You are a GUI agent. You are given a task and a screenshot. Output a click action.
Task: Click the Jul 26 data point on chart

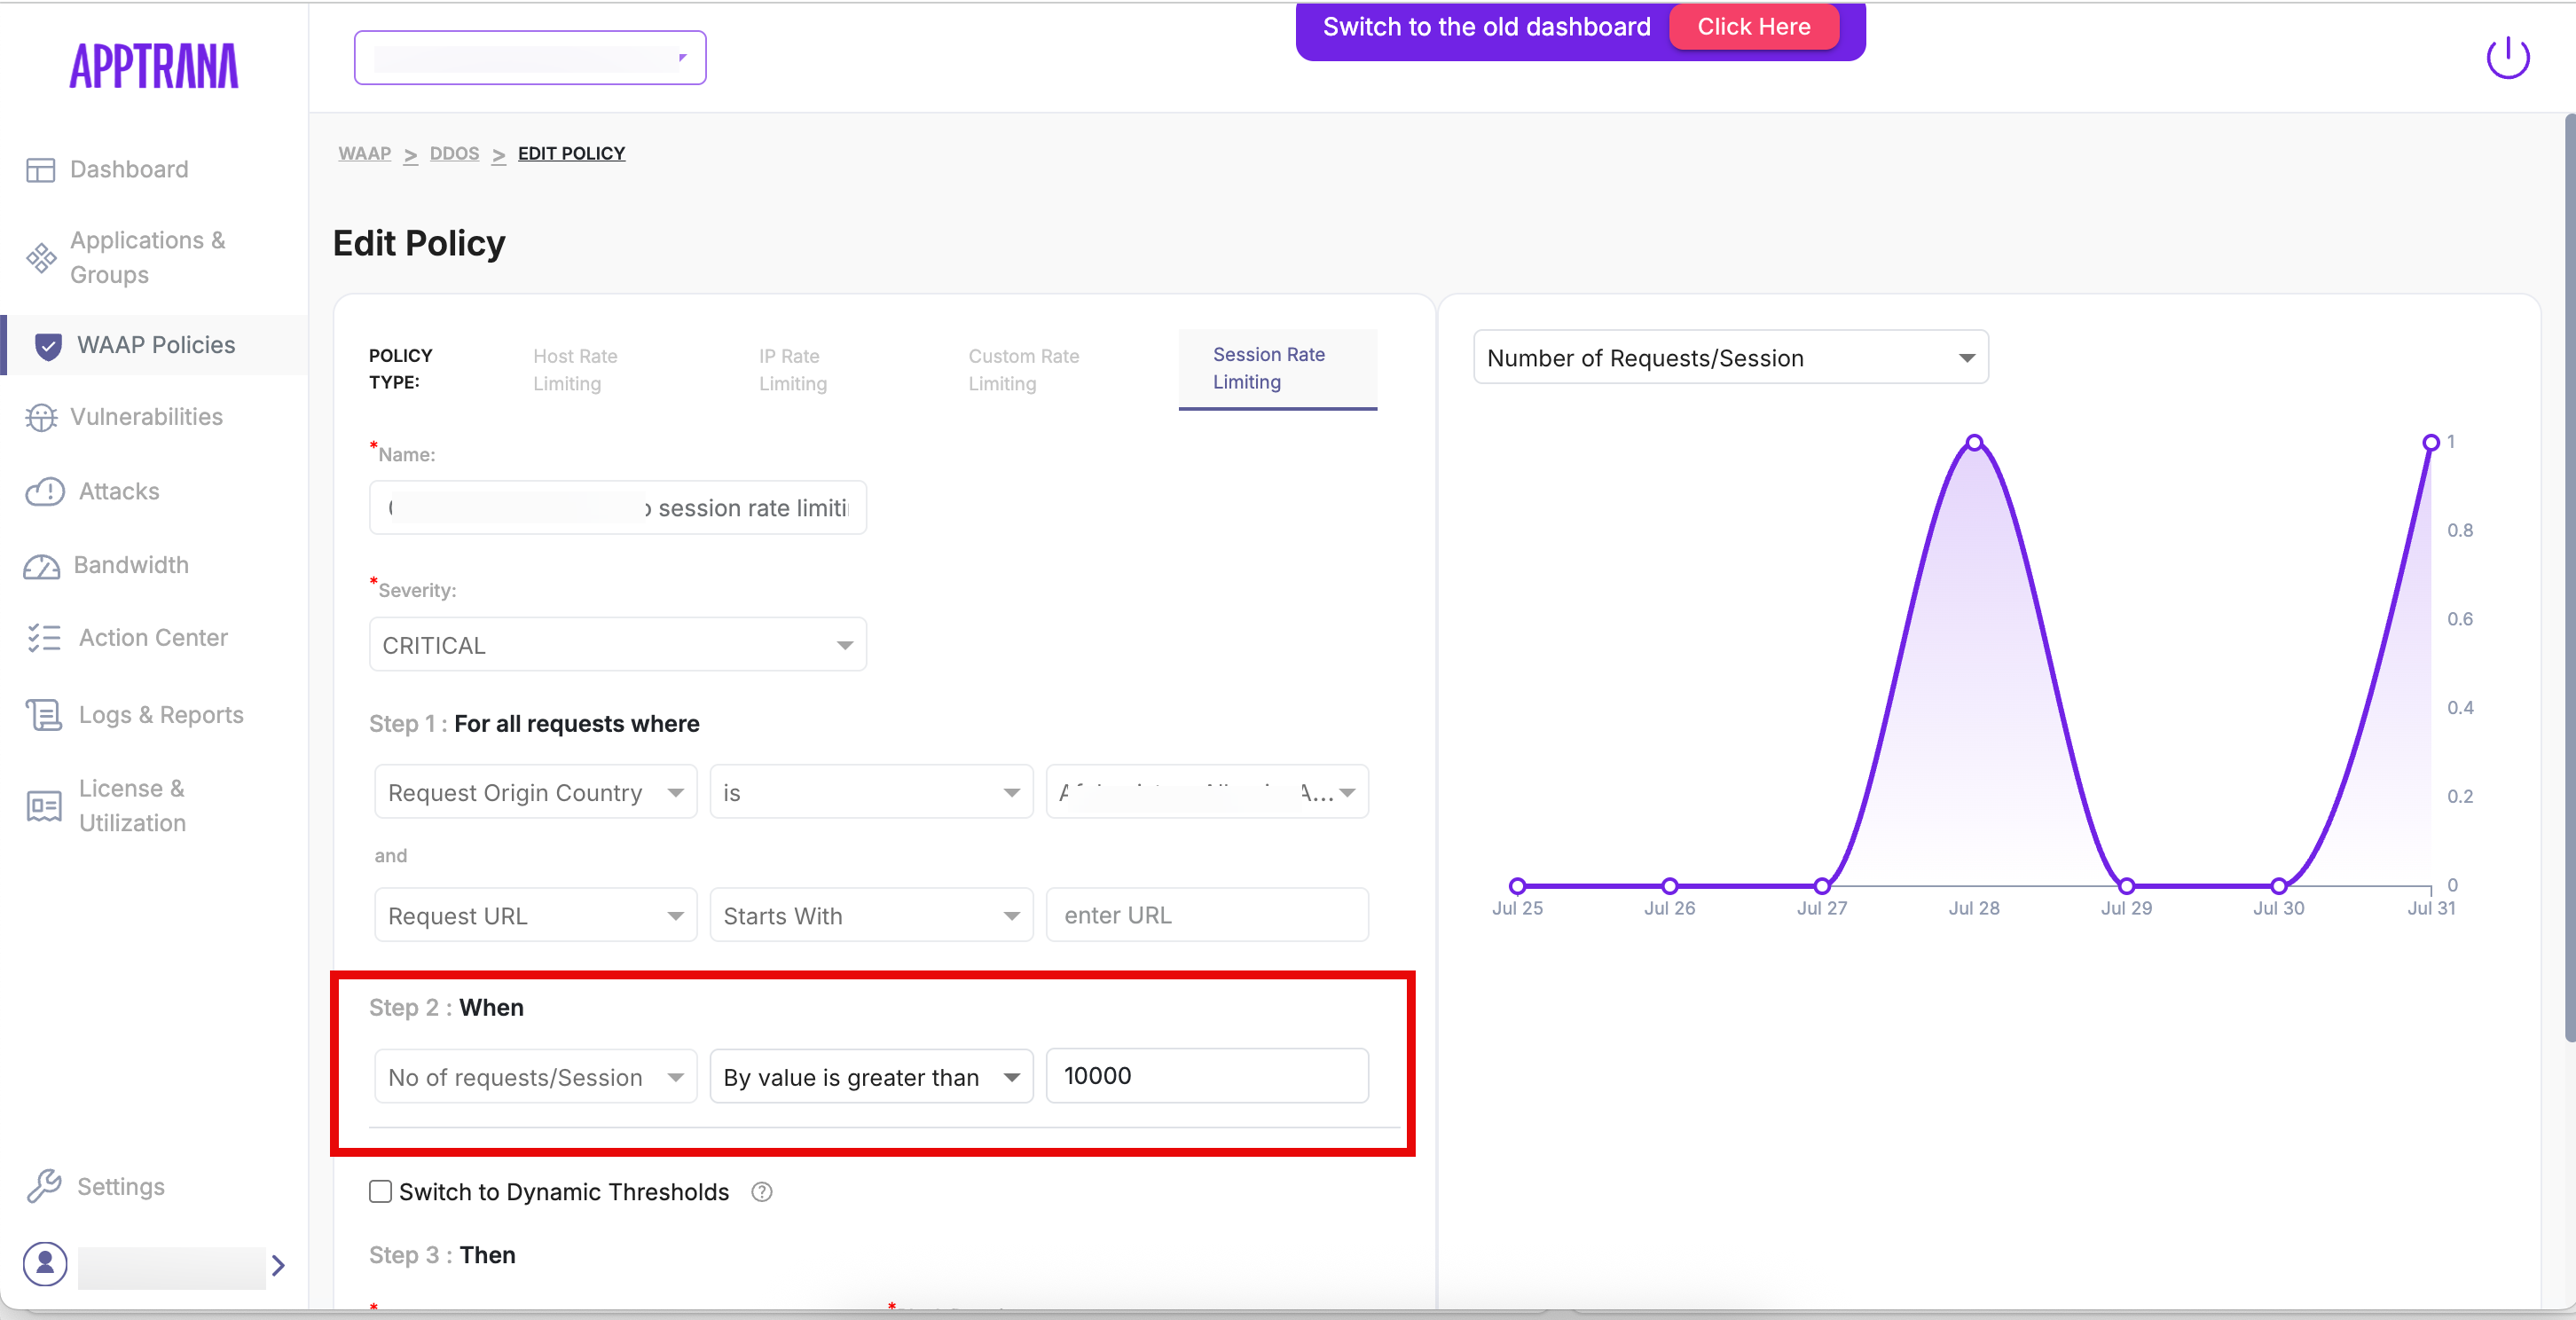click(x=1670, y=886)
